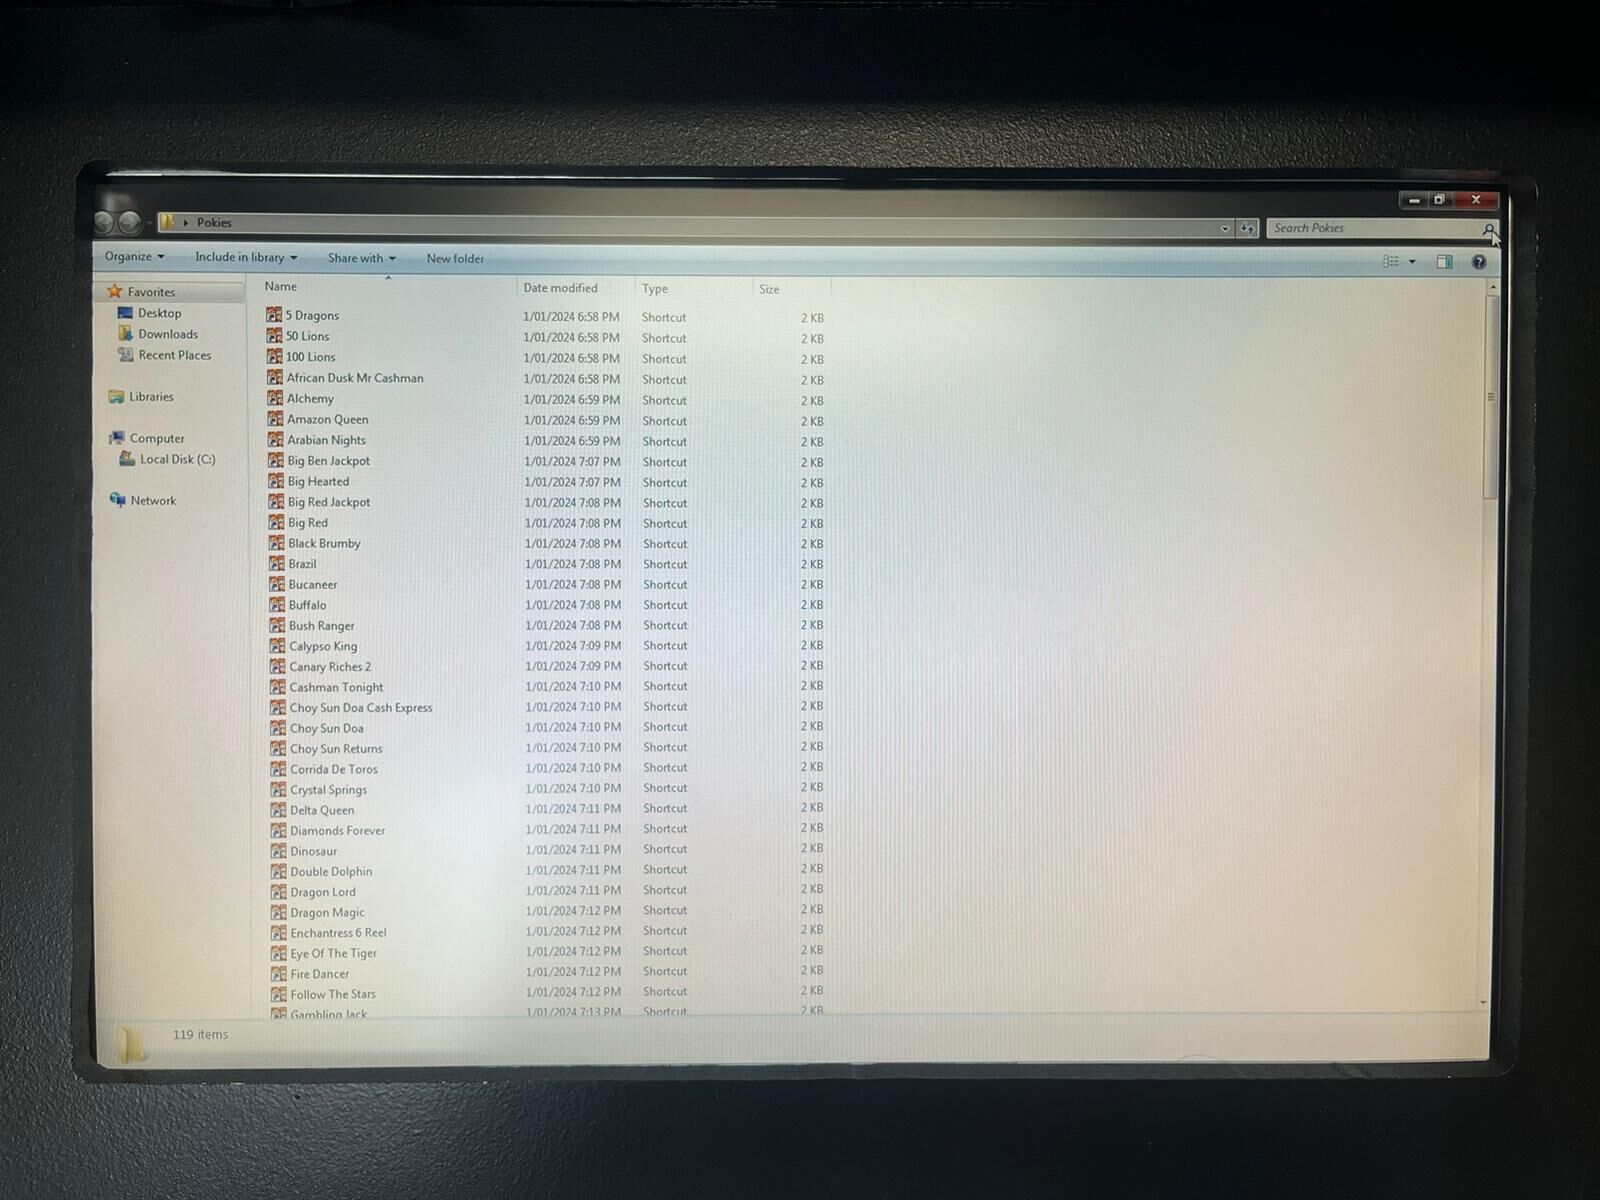
Task: Open the Share with menu
Action: point(362,258)
